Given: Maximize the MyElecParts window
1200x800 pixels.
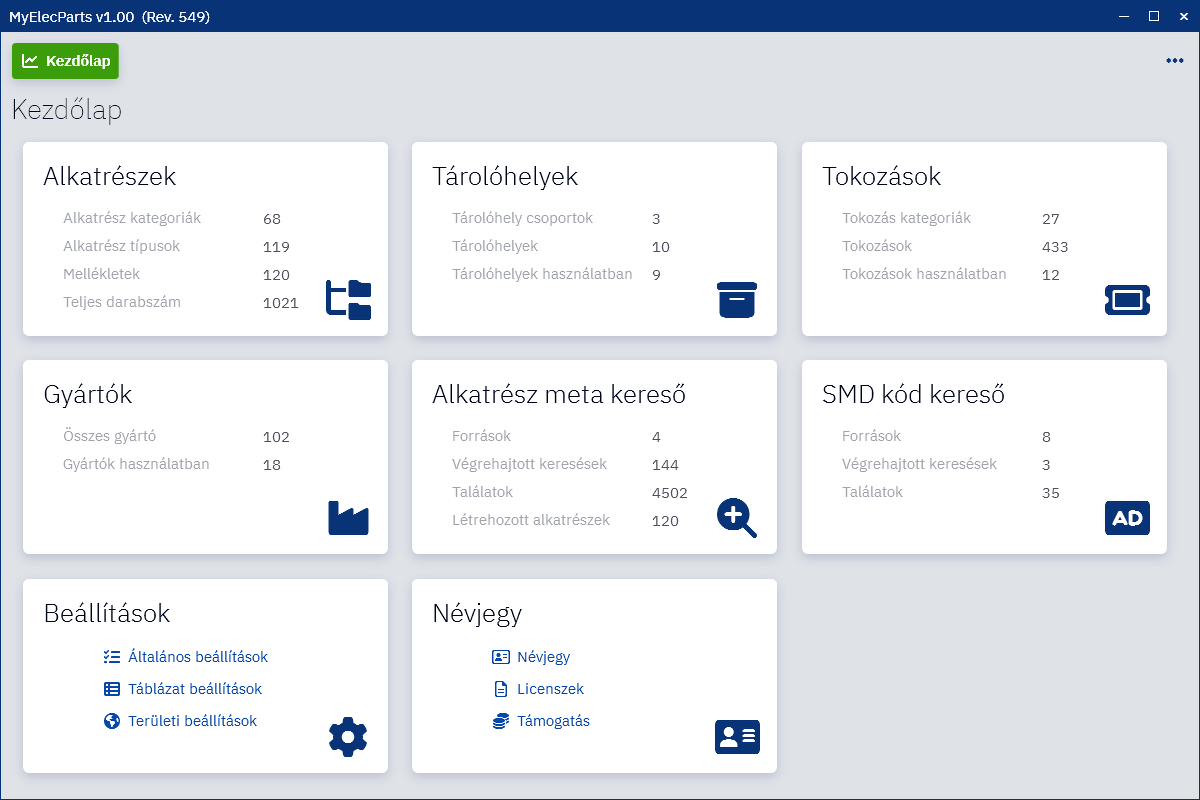Looking at the screenshot, I should pos(1154,16).
